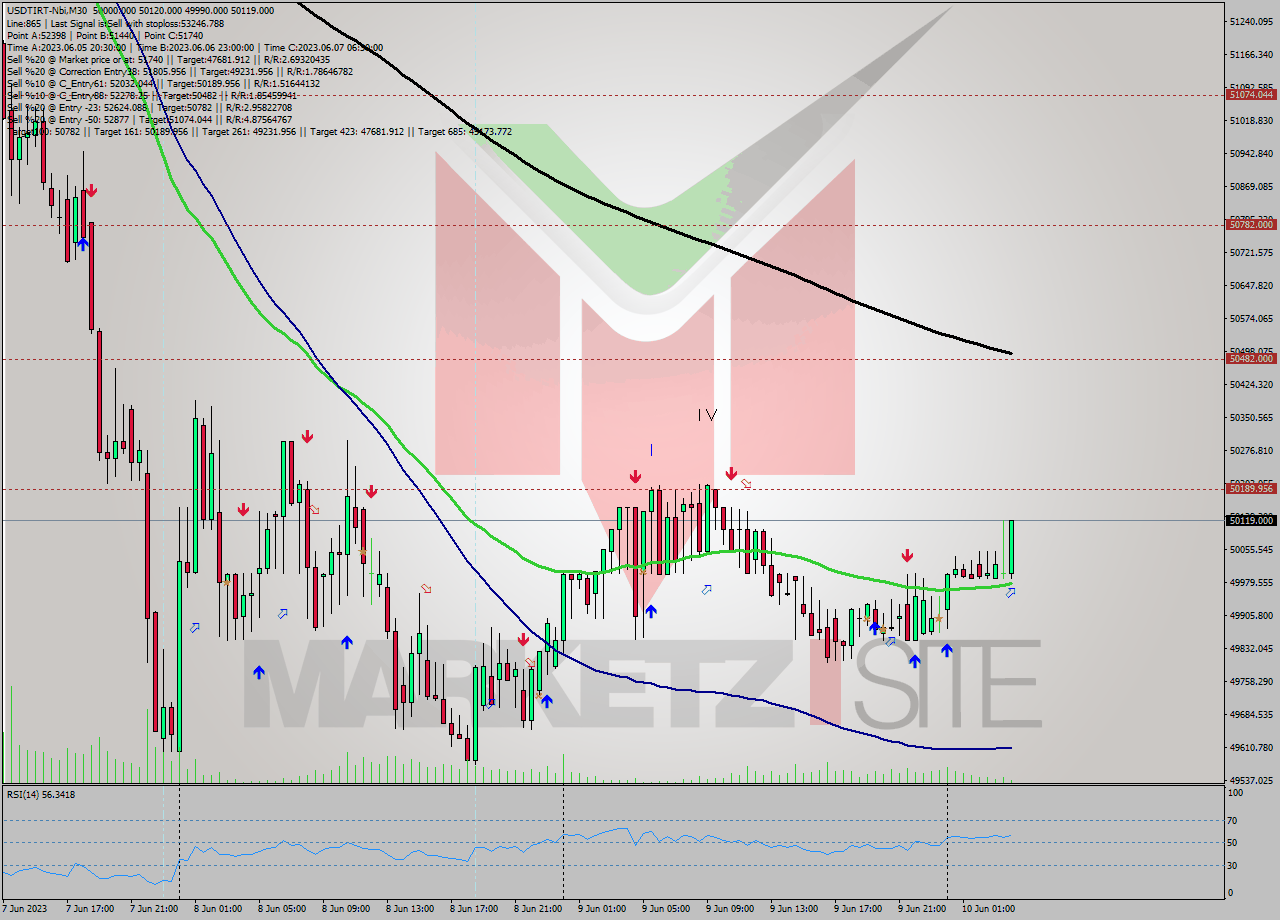
Task: Click the 'I V' wave label on chart
Action: pos(707,414)
